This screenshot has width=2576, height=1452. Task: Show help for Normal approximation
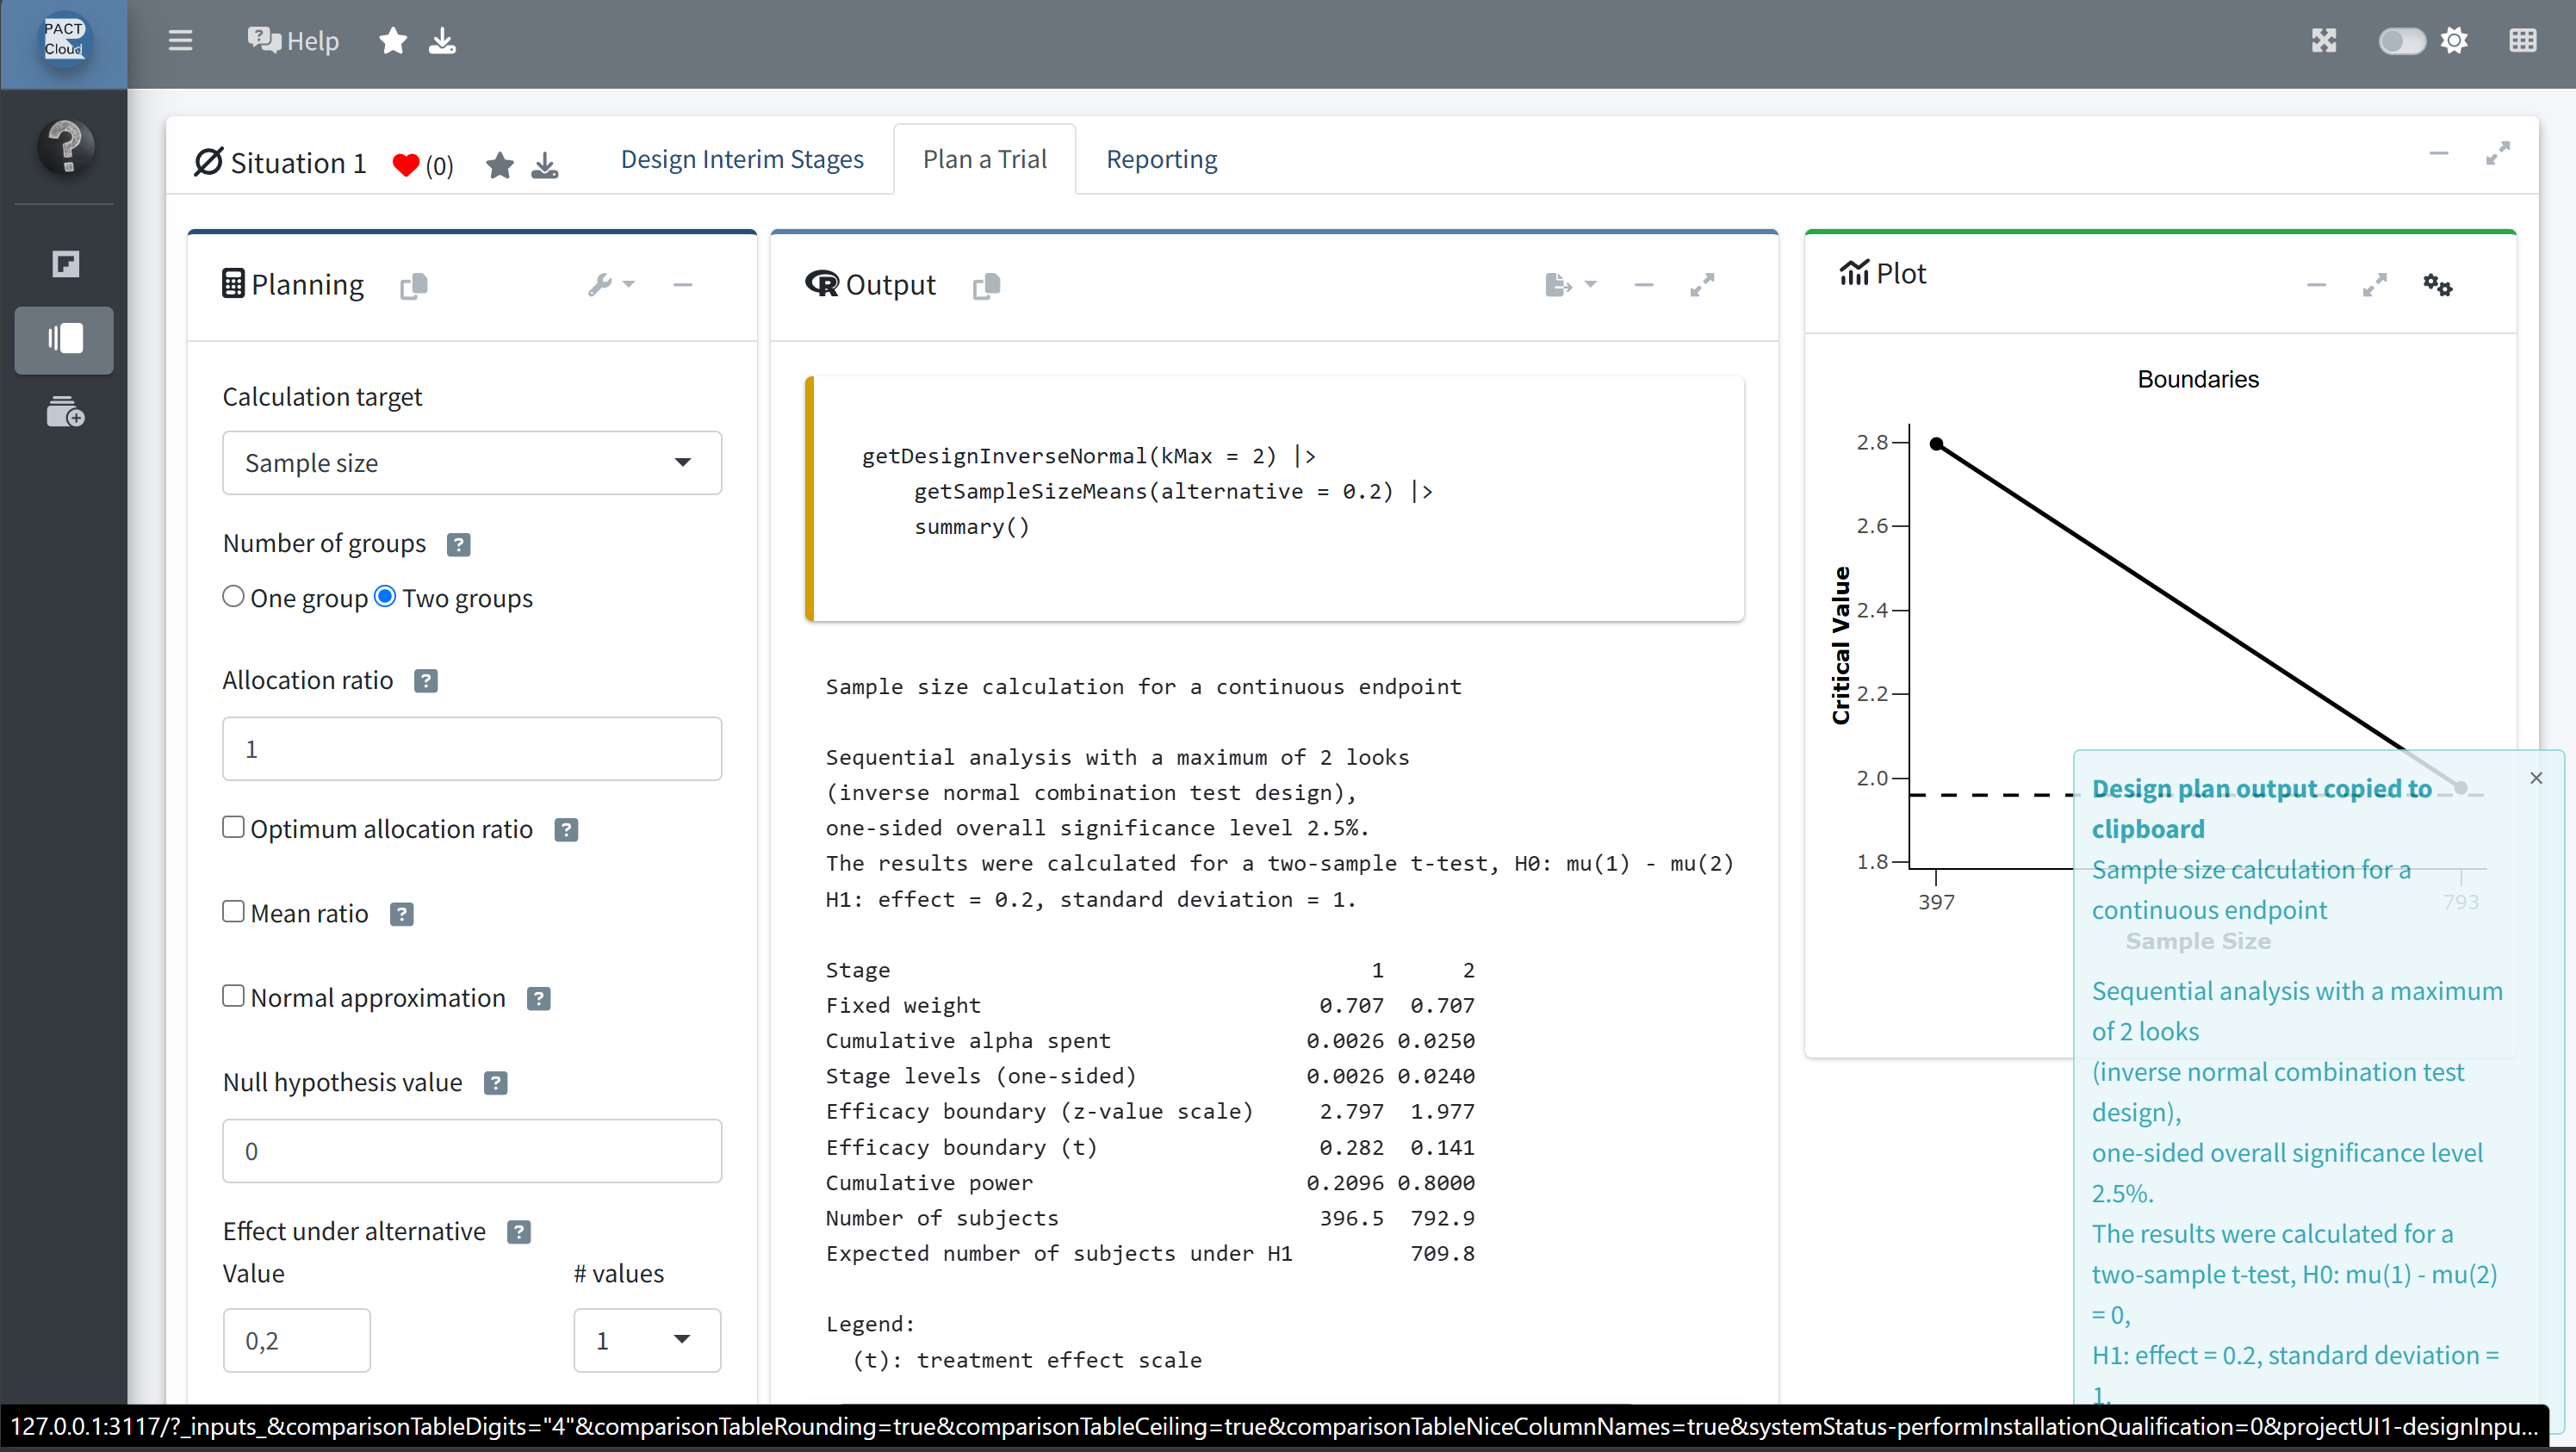(x=538, y=998)
